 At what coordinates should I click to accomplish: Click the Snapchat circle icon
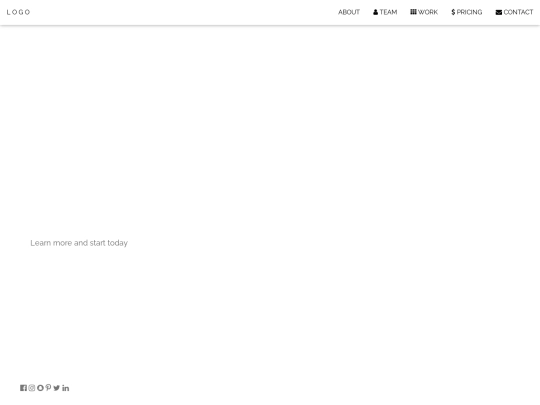point(40,388)
